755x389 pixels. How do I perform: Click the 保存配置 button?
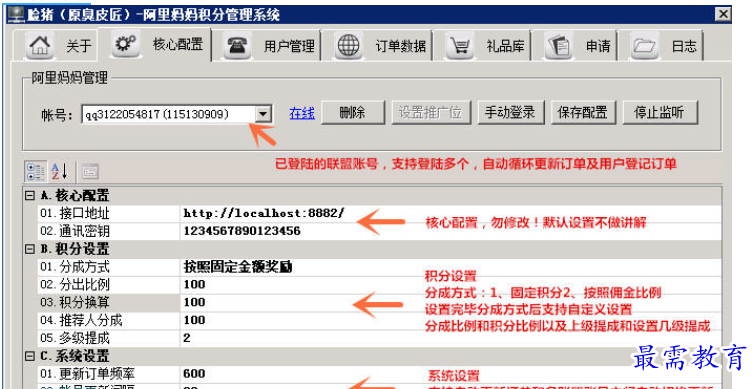click(583, 113)
